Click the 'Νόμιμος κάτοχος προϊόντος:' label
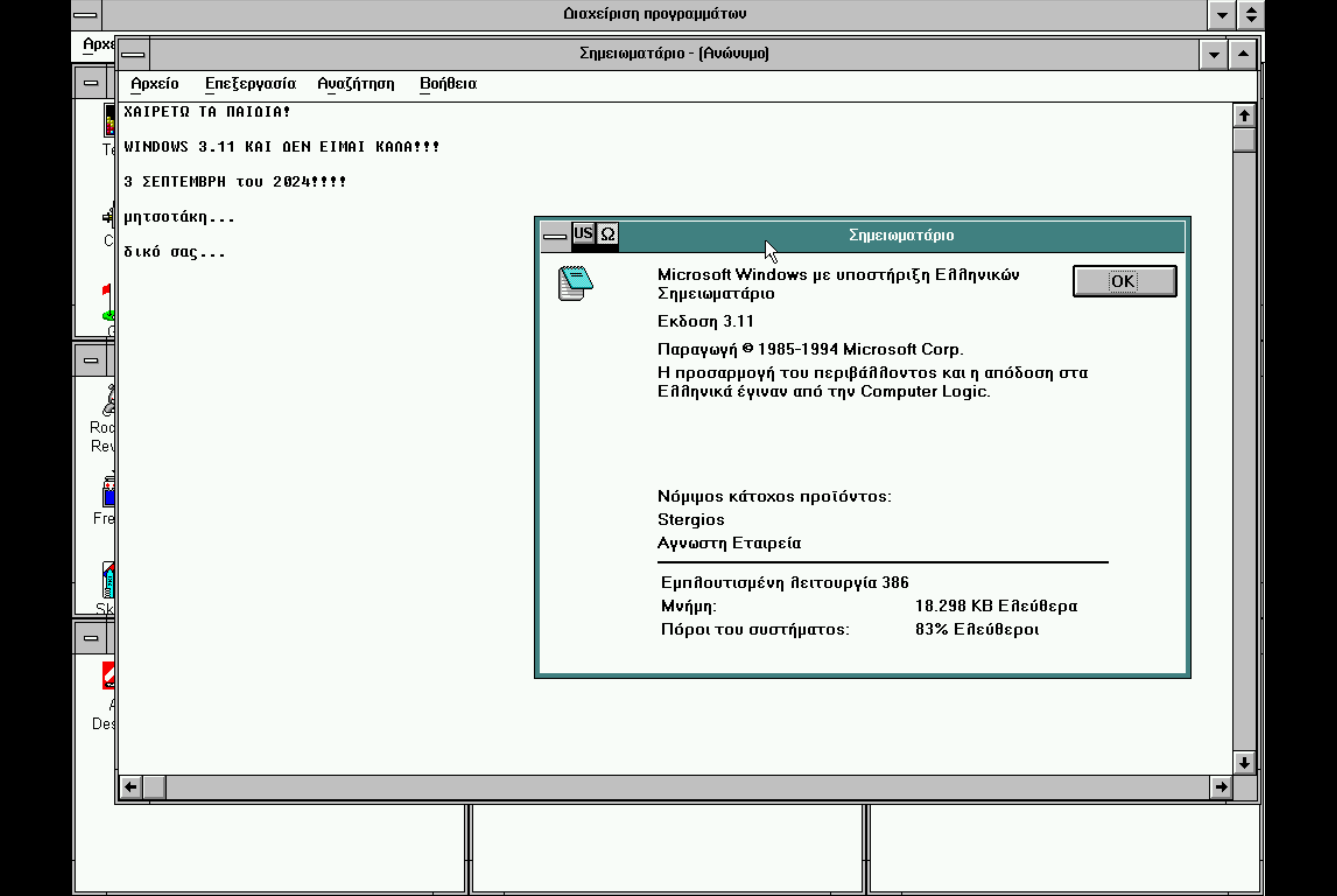Image resolution: width=1337 pixels, height=896 pixels. [x=774, y=497]
